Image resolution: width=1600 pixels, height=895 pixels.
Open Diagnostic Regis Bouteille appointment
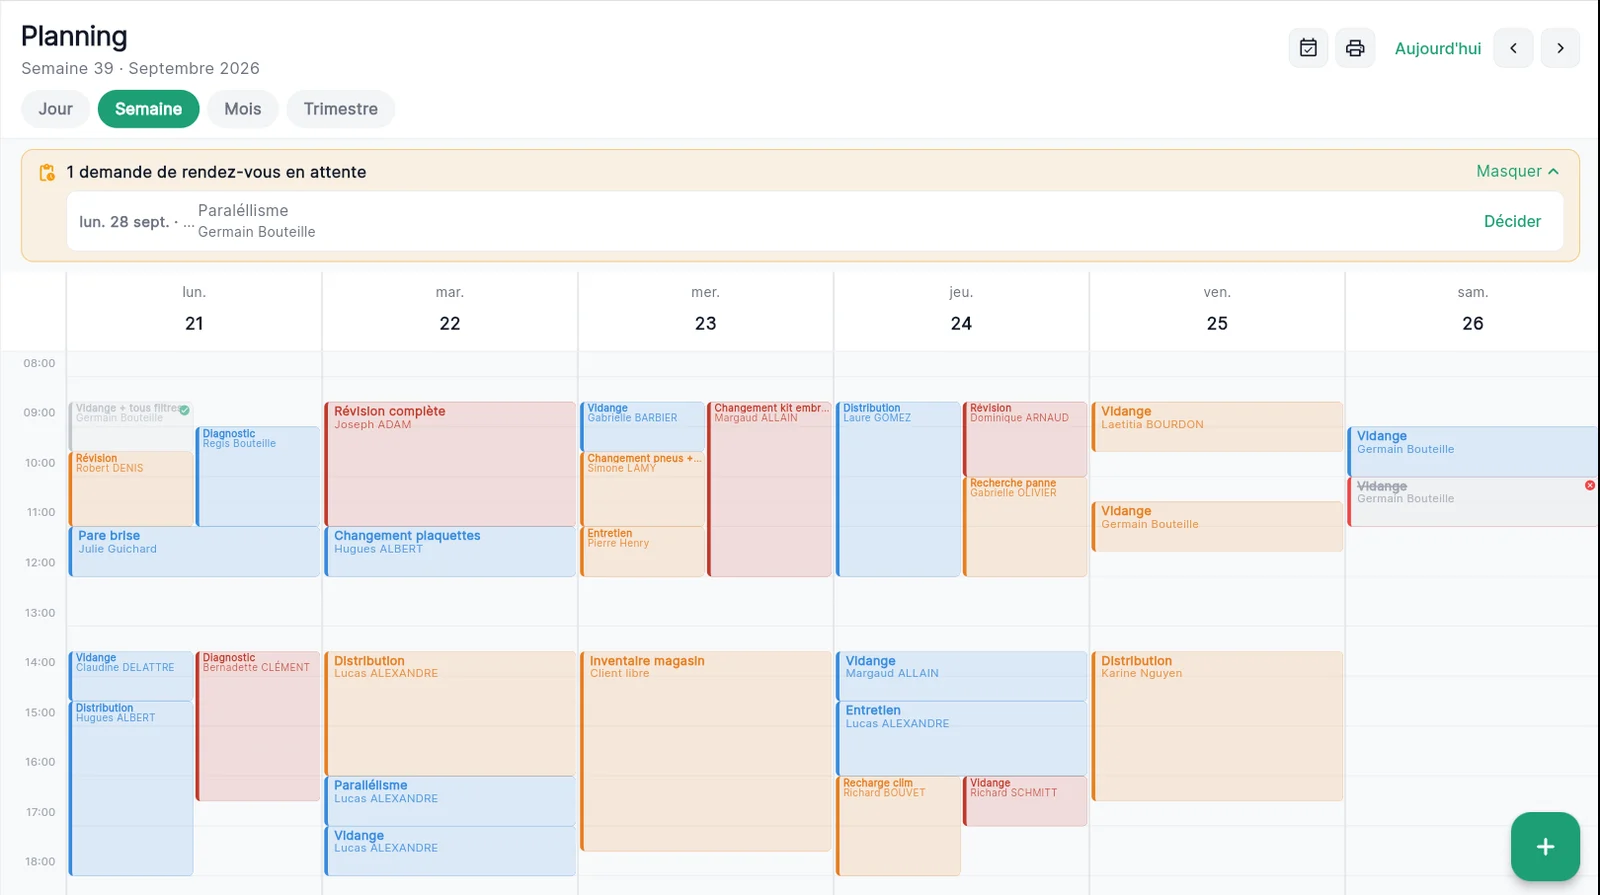(258, 477)
